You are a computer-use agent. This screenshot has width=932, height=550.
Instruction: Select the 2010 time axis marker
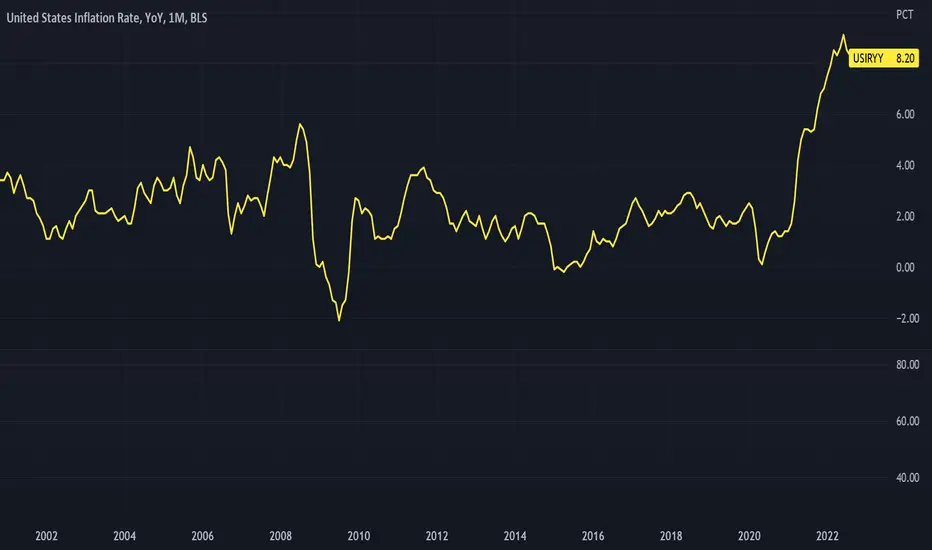click(358, 536)
